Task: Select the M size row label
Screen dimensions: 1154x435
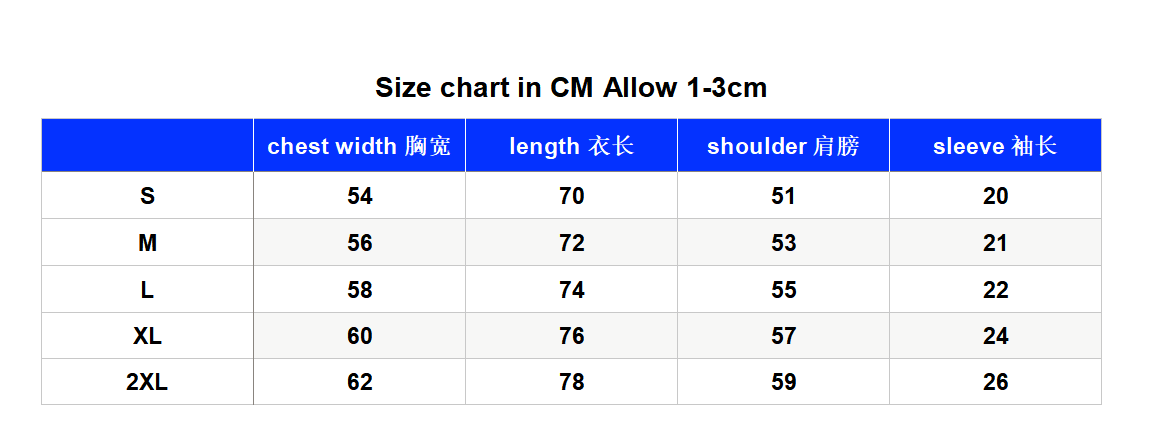Action: (x=147, y=243)
